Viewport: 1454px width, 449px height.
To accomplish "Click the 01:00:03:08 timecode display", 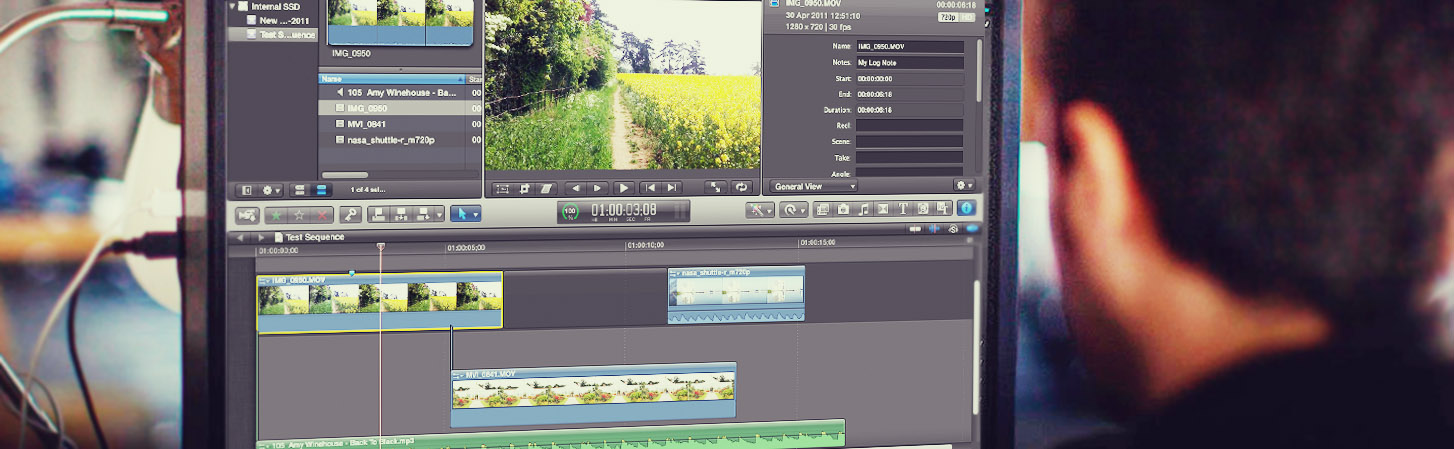I will [624, 210].
